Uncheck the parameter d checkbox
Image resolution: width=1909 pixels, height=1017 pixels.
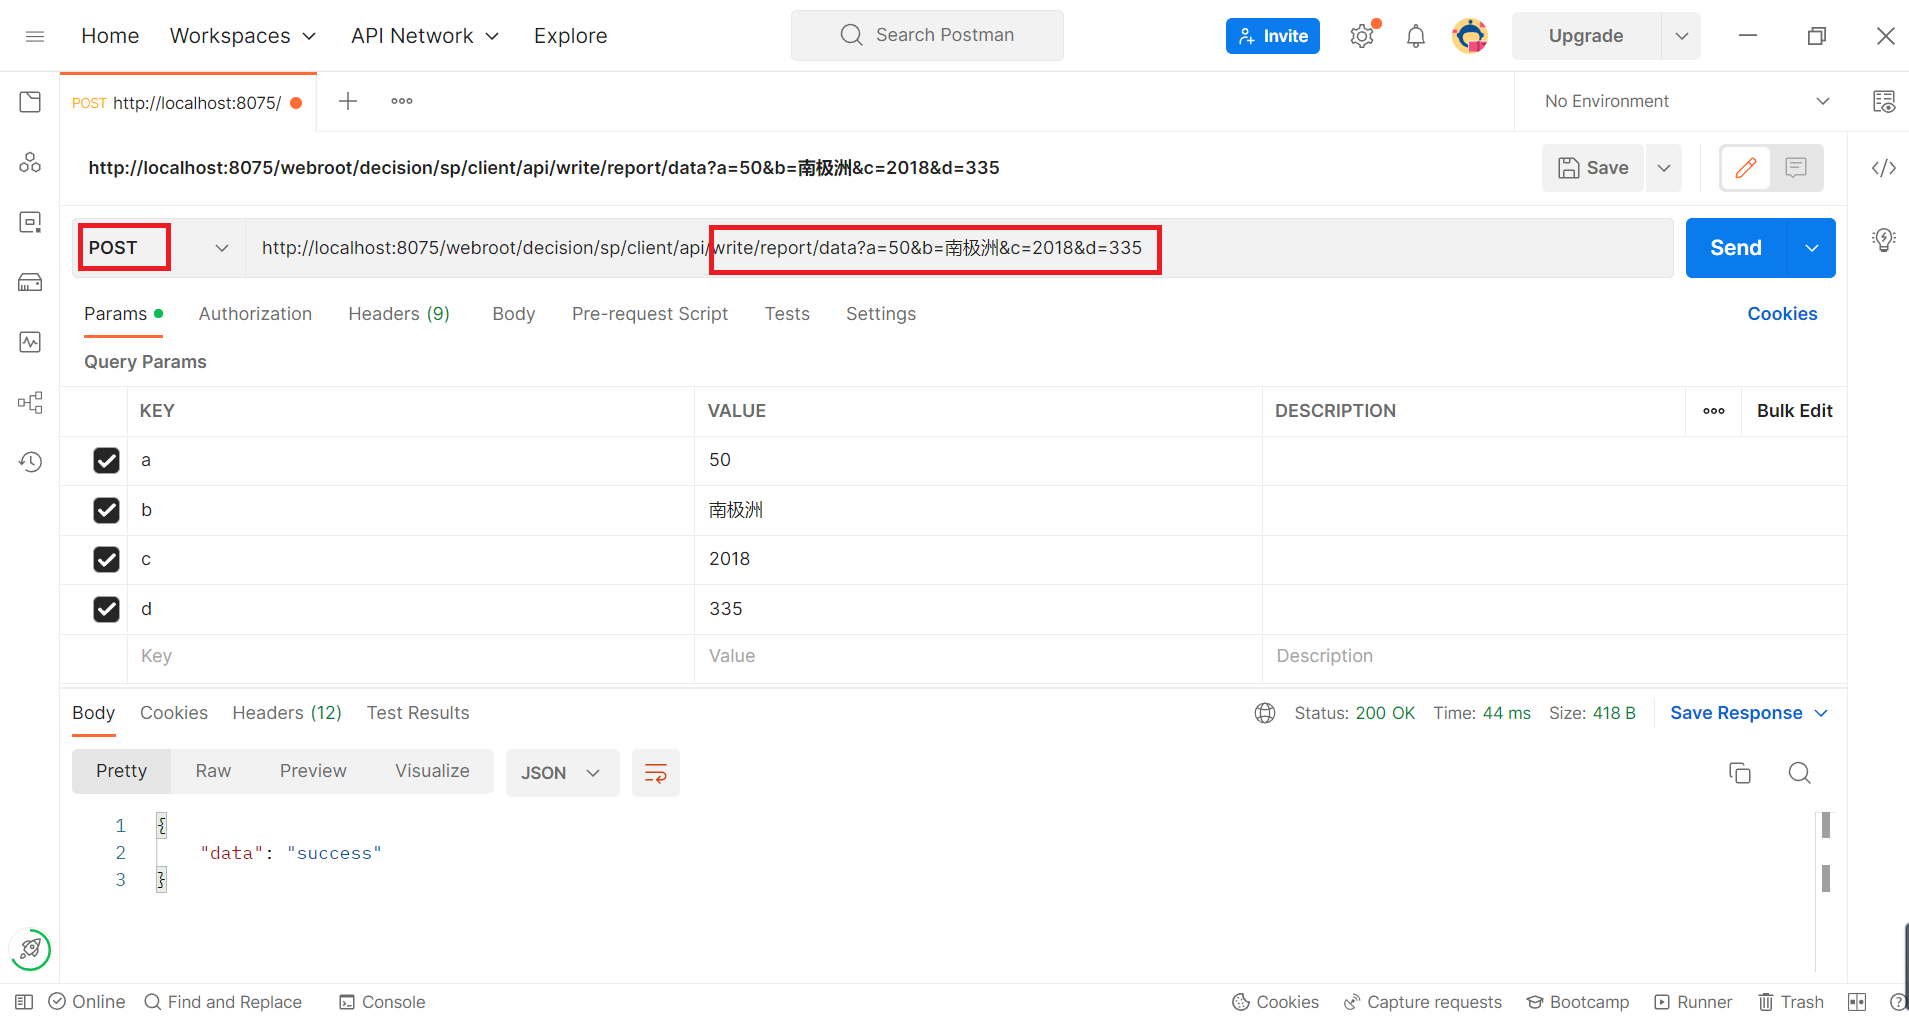tap(106, 609)
